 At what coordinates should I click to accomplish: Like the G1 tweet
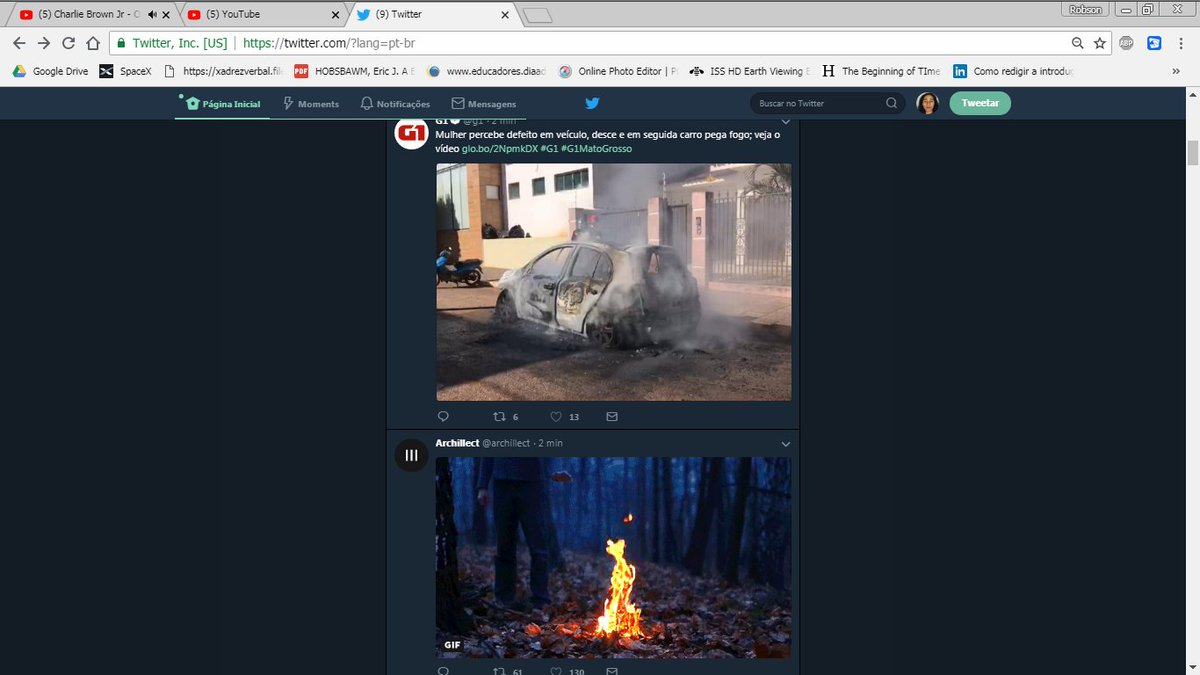point(556,417)
